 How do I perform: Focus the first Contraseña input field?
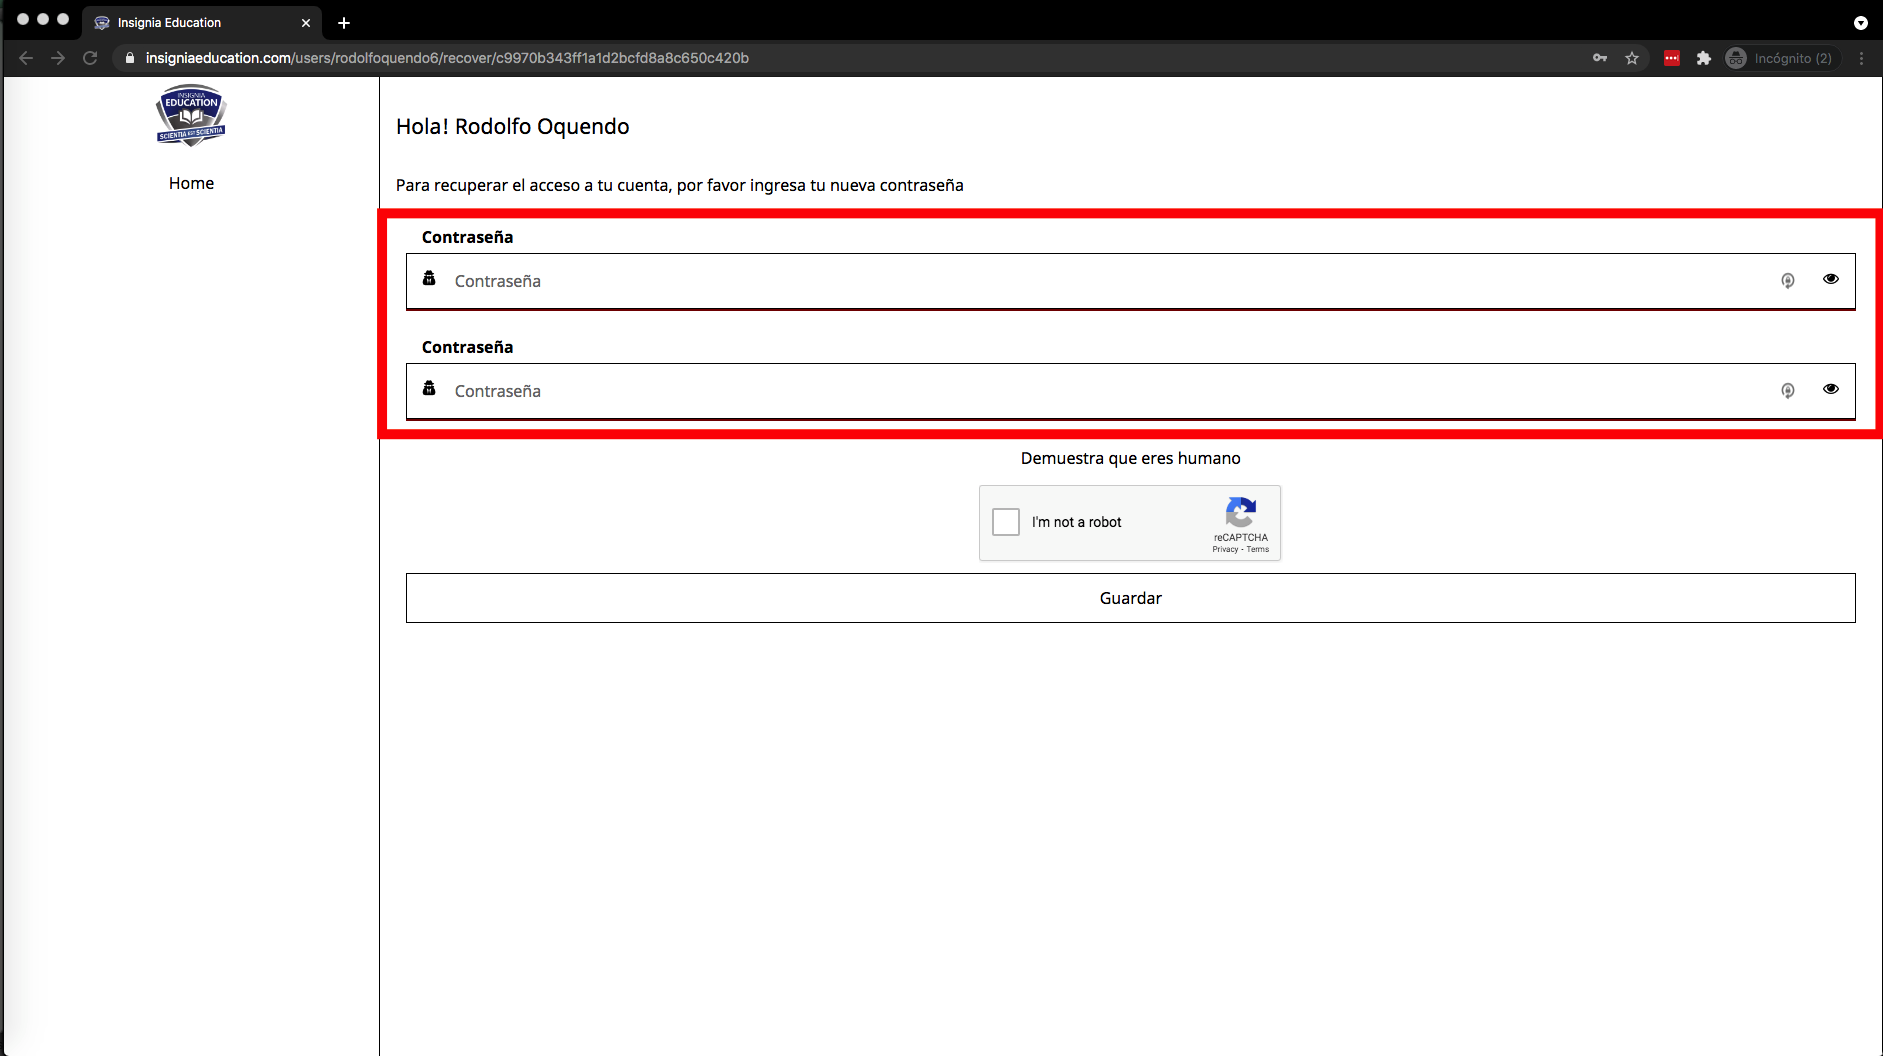[1100, 281]
